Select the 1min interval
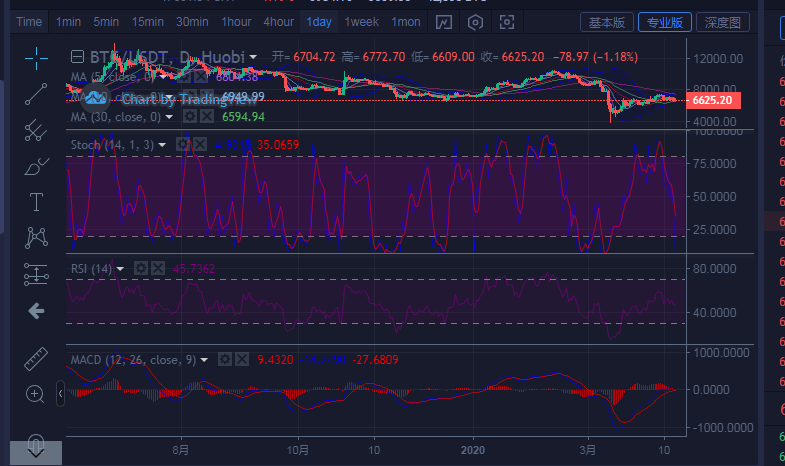This screenshot has width=785, height=466. [x=69, y=22]
